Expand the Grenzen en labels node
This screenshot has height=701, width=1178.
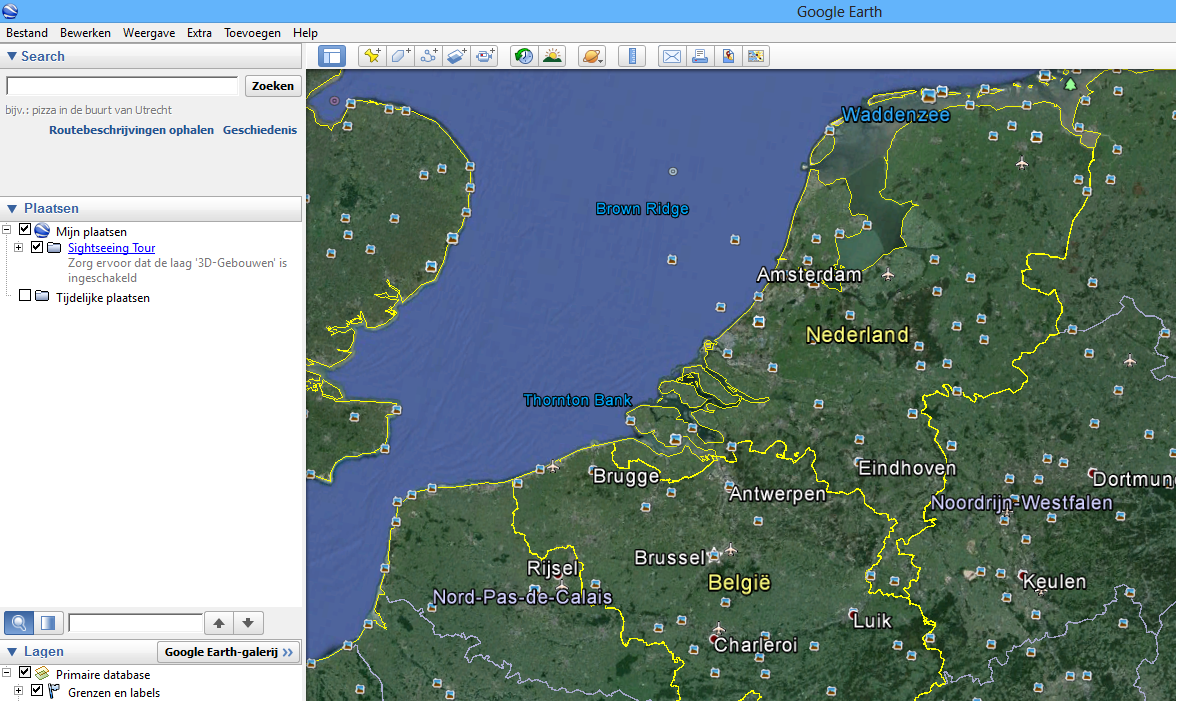pyautogui.click(x=19, y=690)
